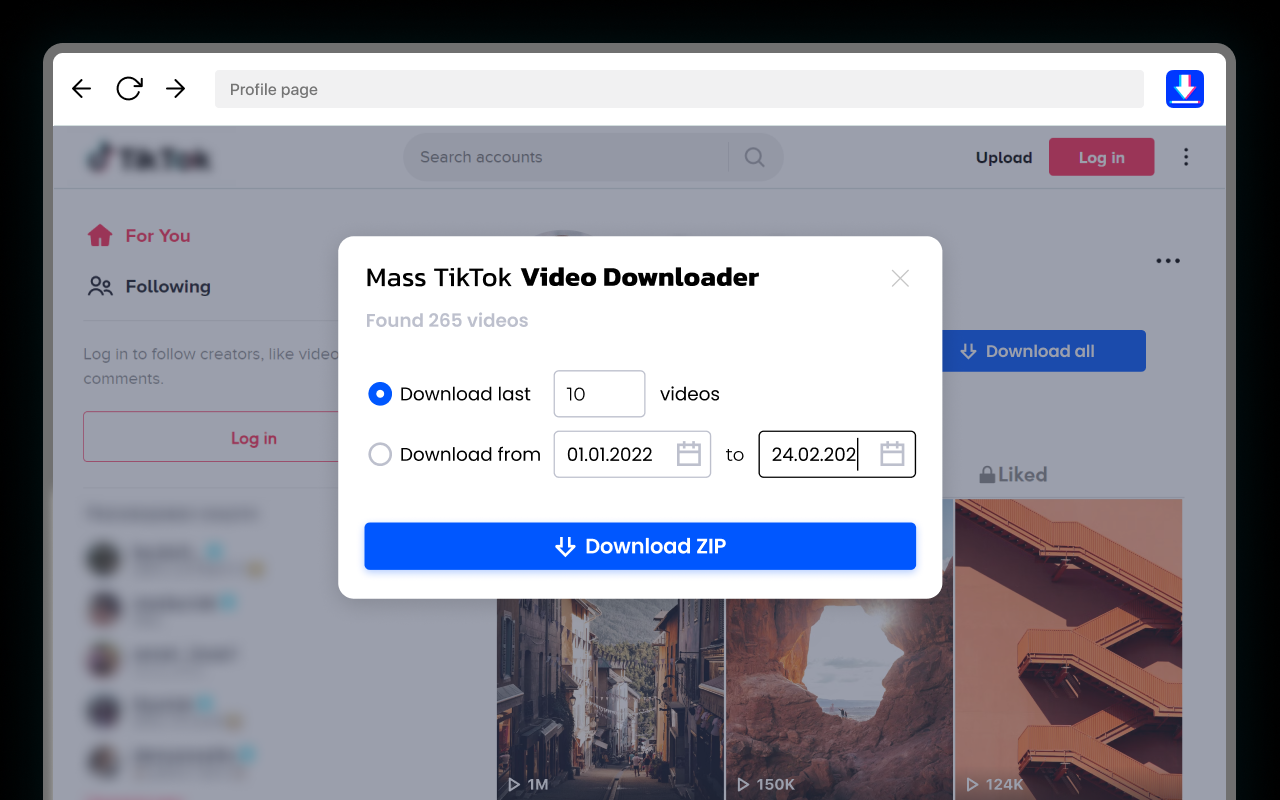Click the locked Liked tab padlock icon
This screenshot has height=800, width=1280.
click(986, 474)
